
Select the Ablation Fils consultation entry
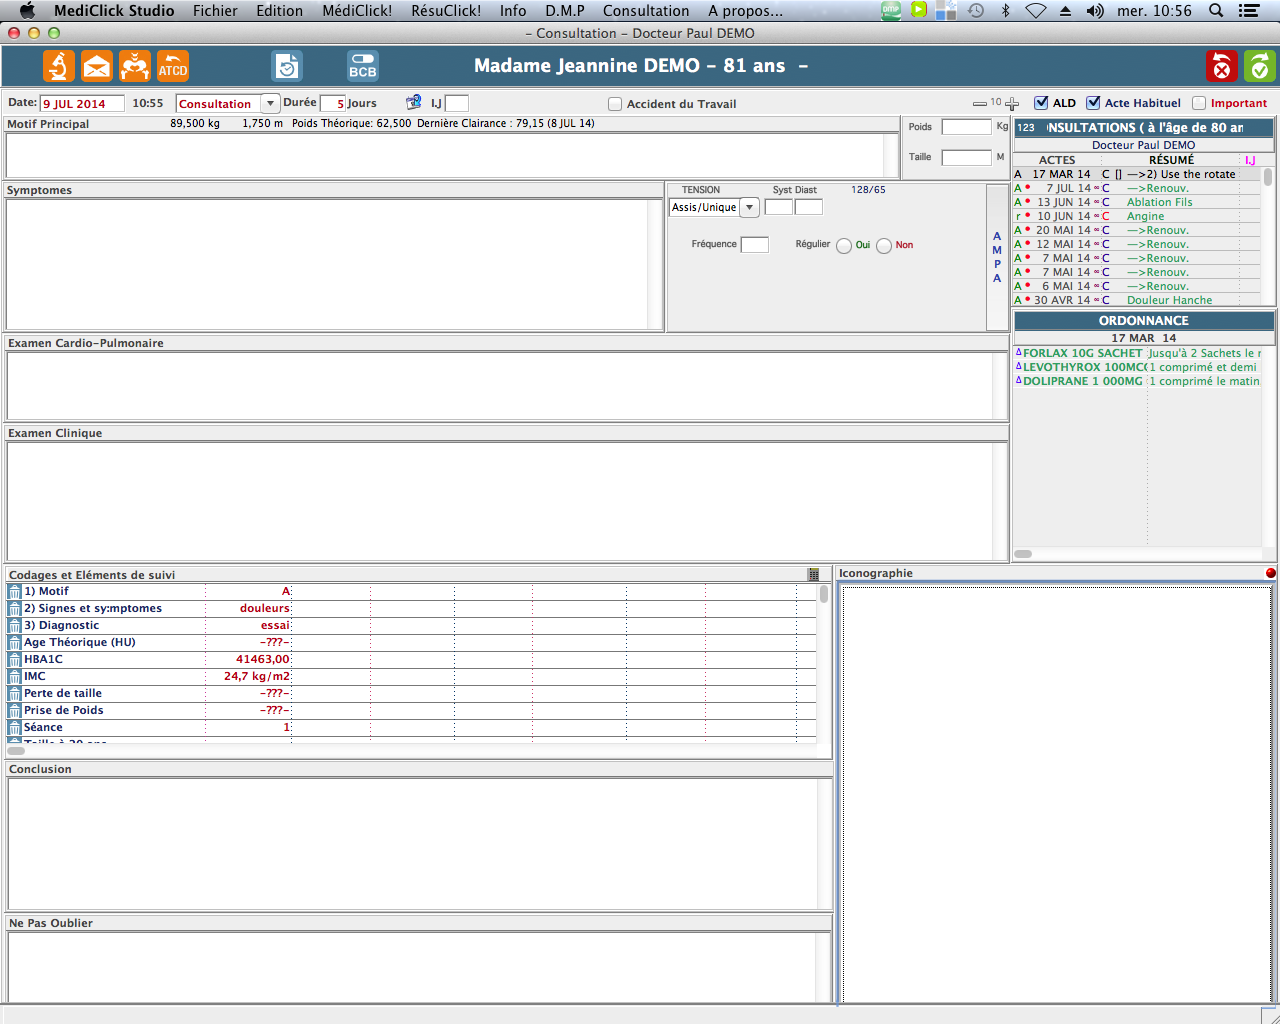(1159, 202)
